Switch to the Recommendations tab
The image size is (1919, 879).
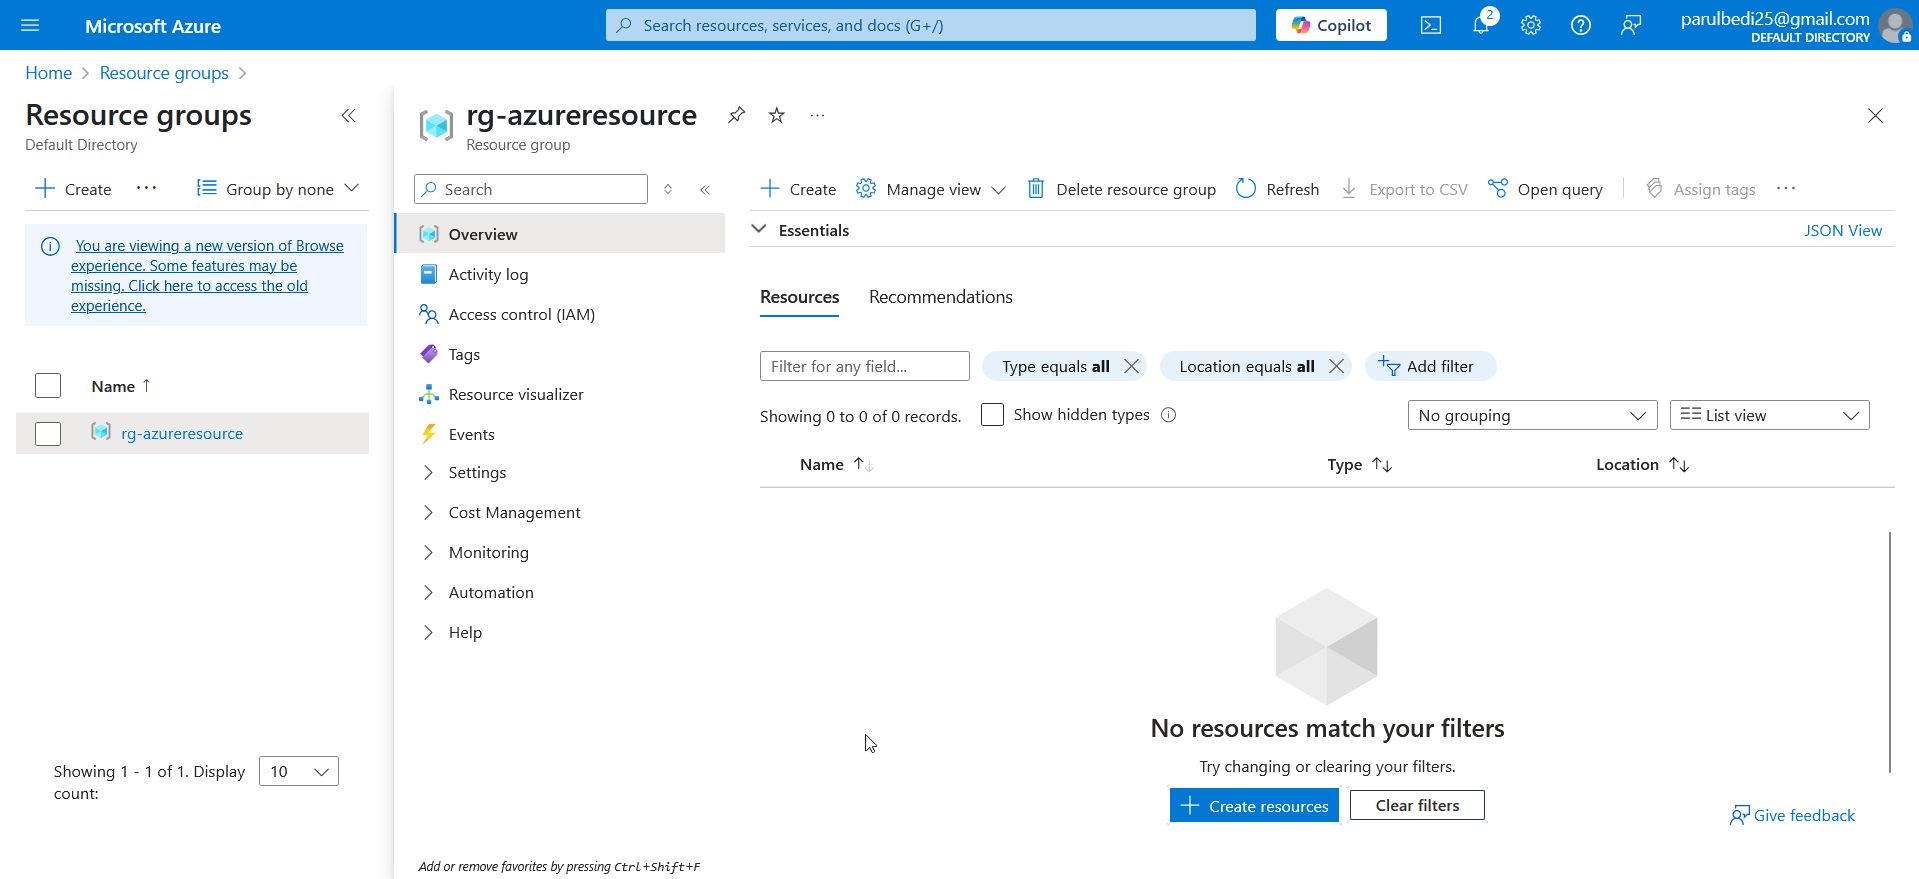(x=940, y=297)
